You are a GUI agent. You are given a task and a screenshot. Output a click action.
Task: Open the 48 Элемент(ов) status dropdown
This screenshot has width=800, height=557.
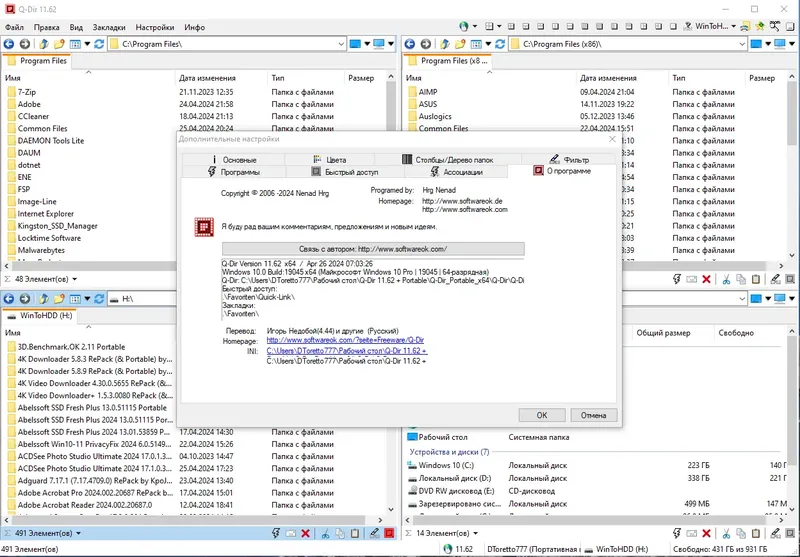tap(74, 280)
